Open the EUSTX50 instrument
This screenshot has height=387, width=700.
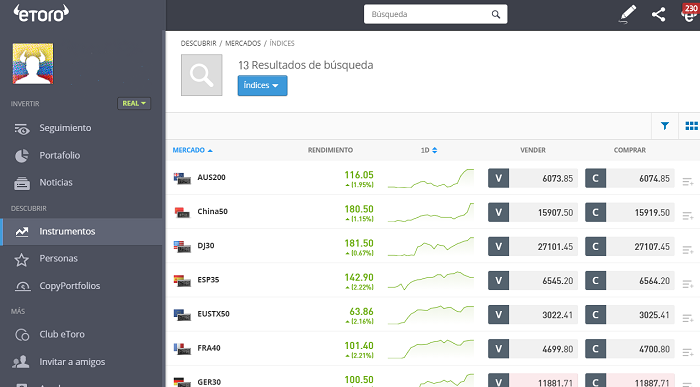pyautogui.click(x=213, y=314)
